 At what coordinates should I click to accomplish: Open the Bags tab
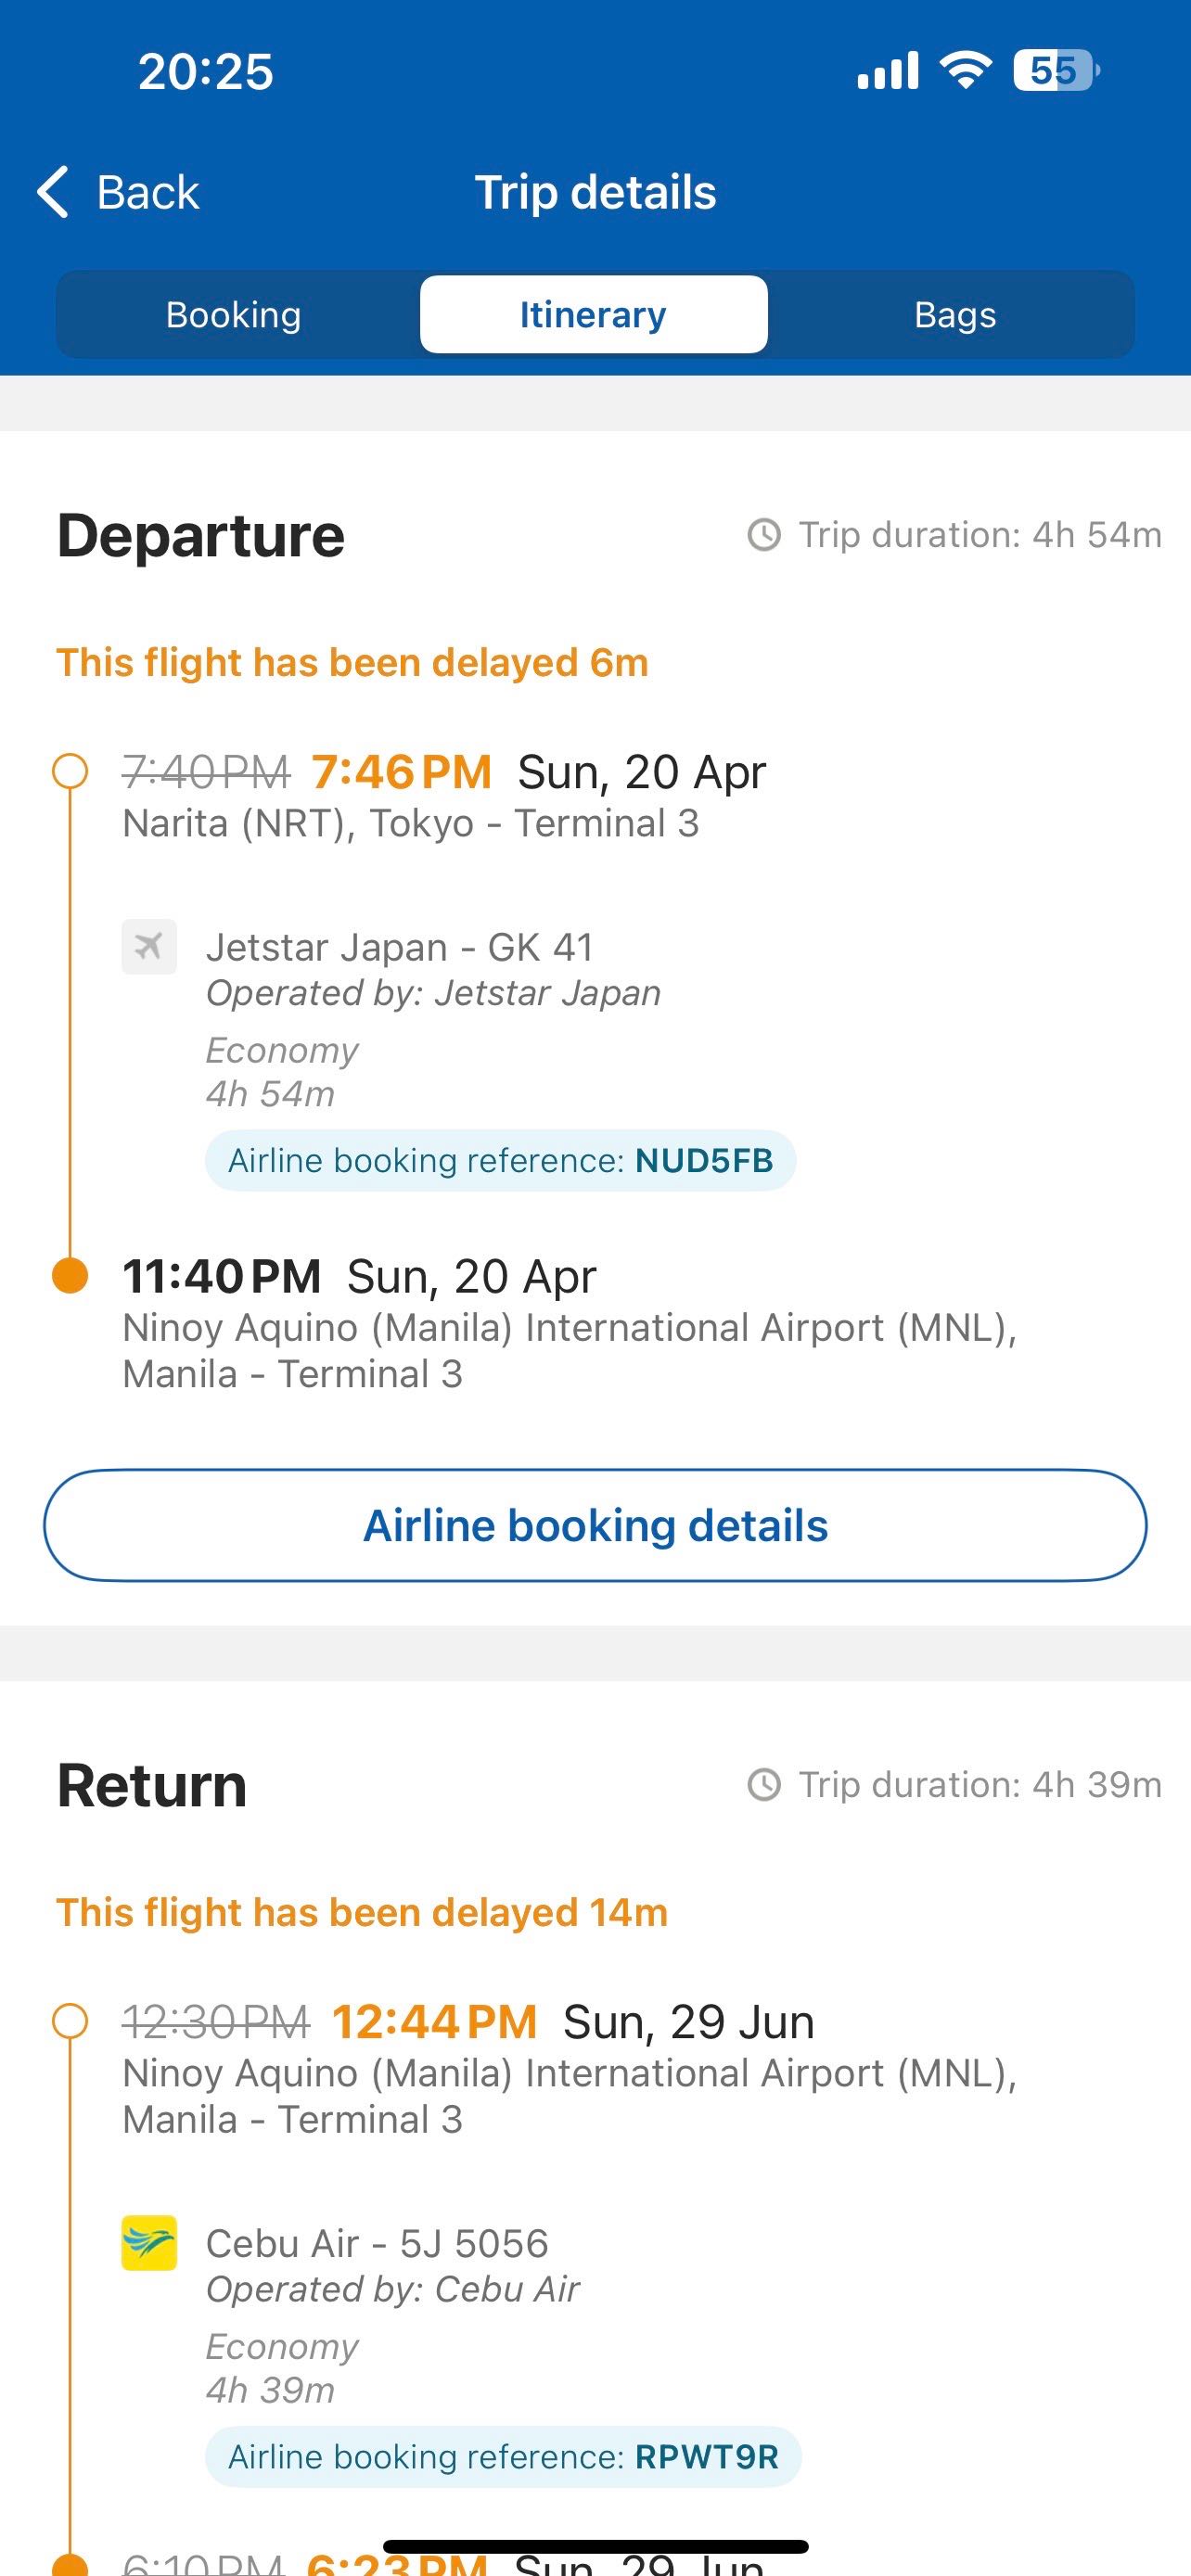pos(954,315)
